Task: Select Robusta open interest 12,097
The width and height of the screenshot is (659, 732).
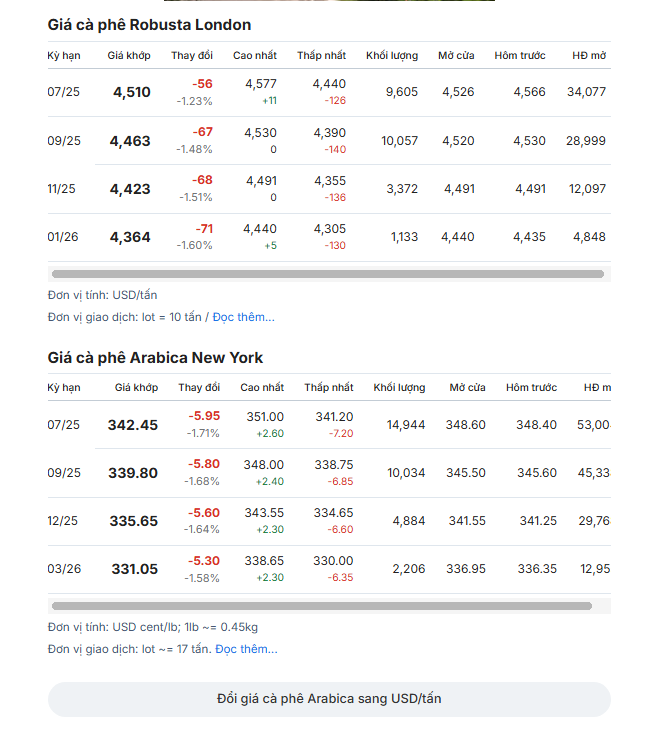Action: [x=587, y=189]
